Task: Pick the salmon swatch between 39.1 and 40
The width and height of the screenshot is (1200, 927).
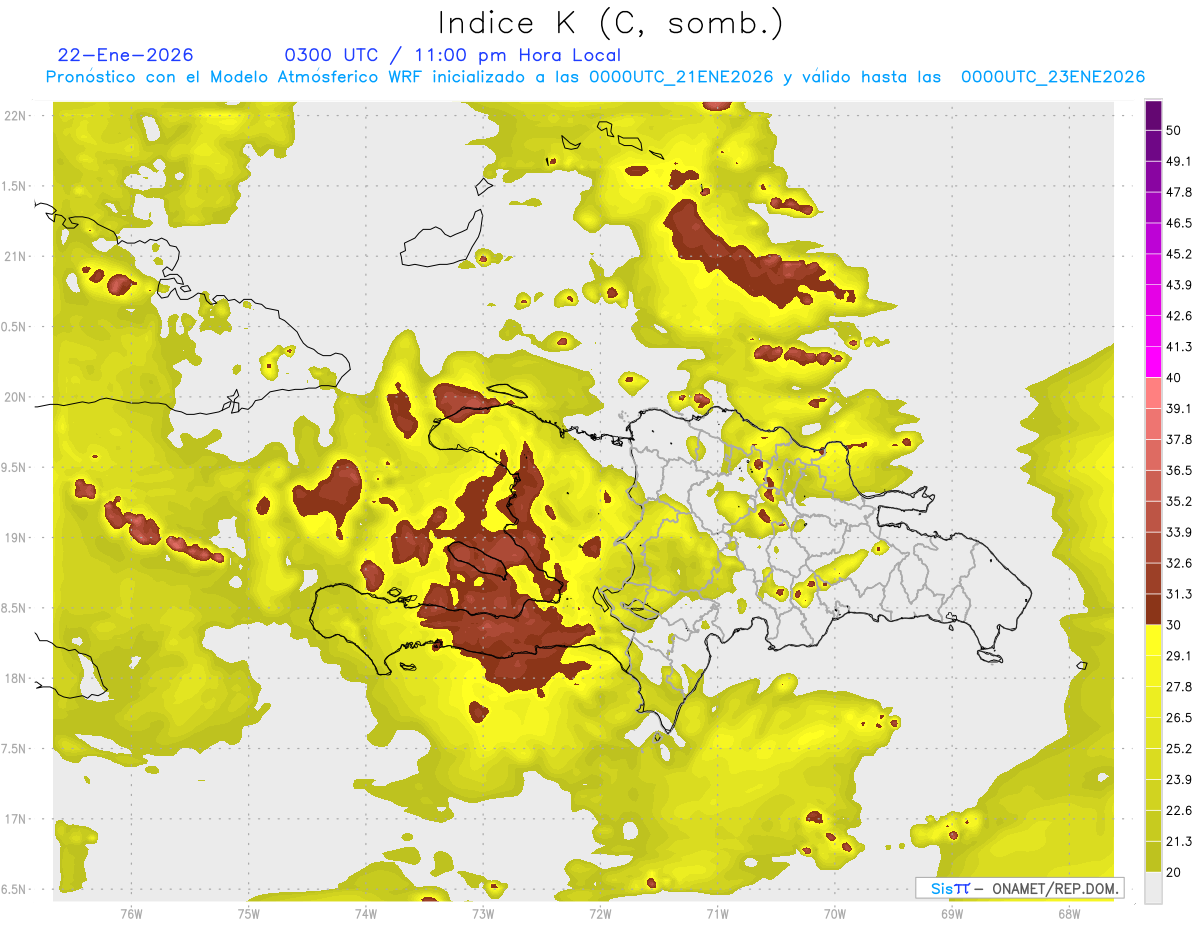Action: pos(1153,393)
